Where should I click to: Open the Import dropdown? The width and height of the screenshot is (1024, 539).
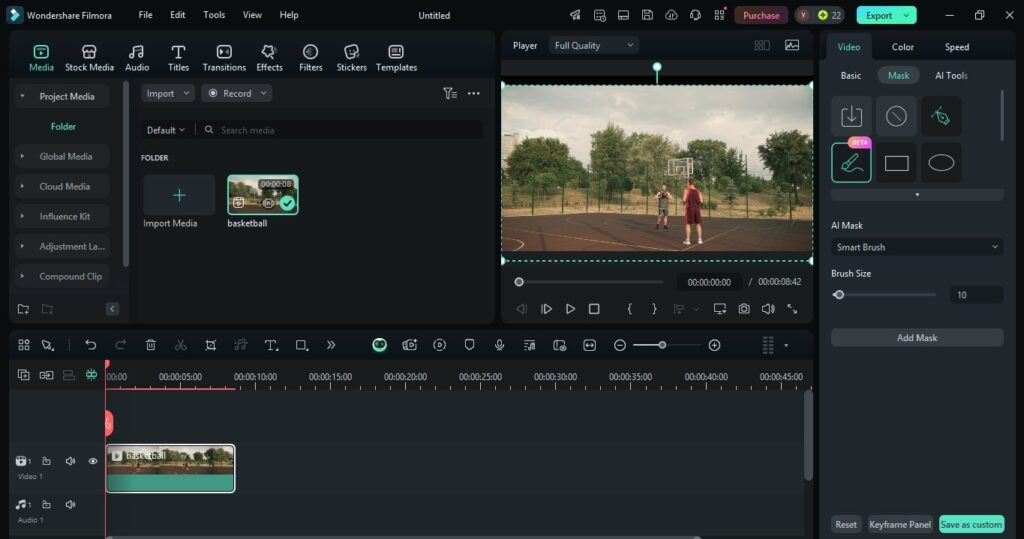pos(168,93)
